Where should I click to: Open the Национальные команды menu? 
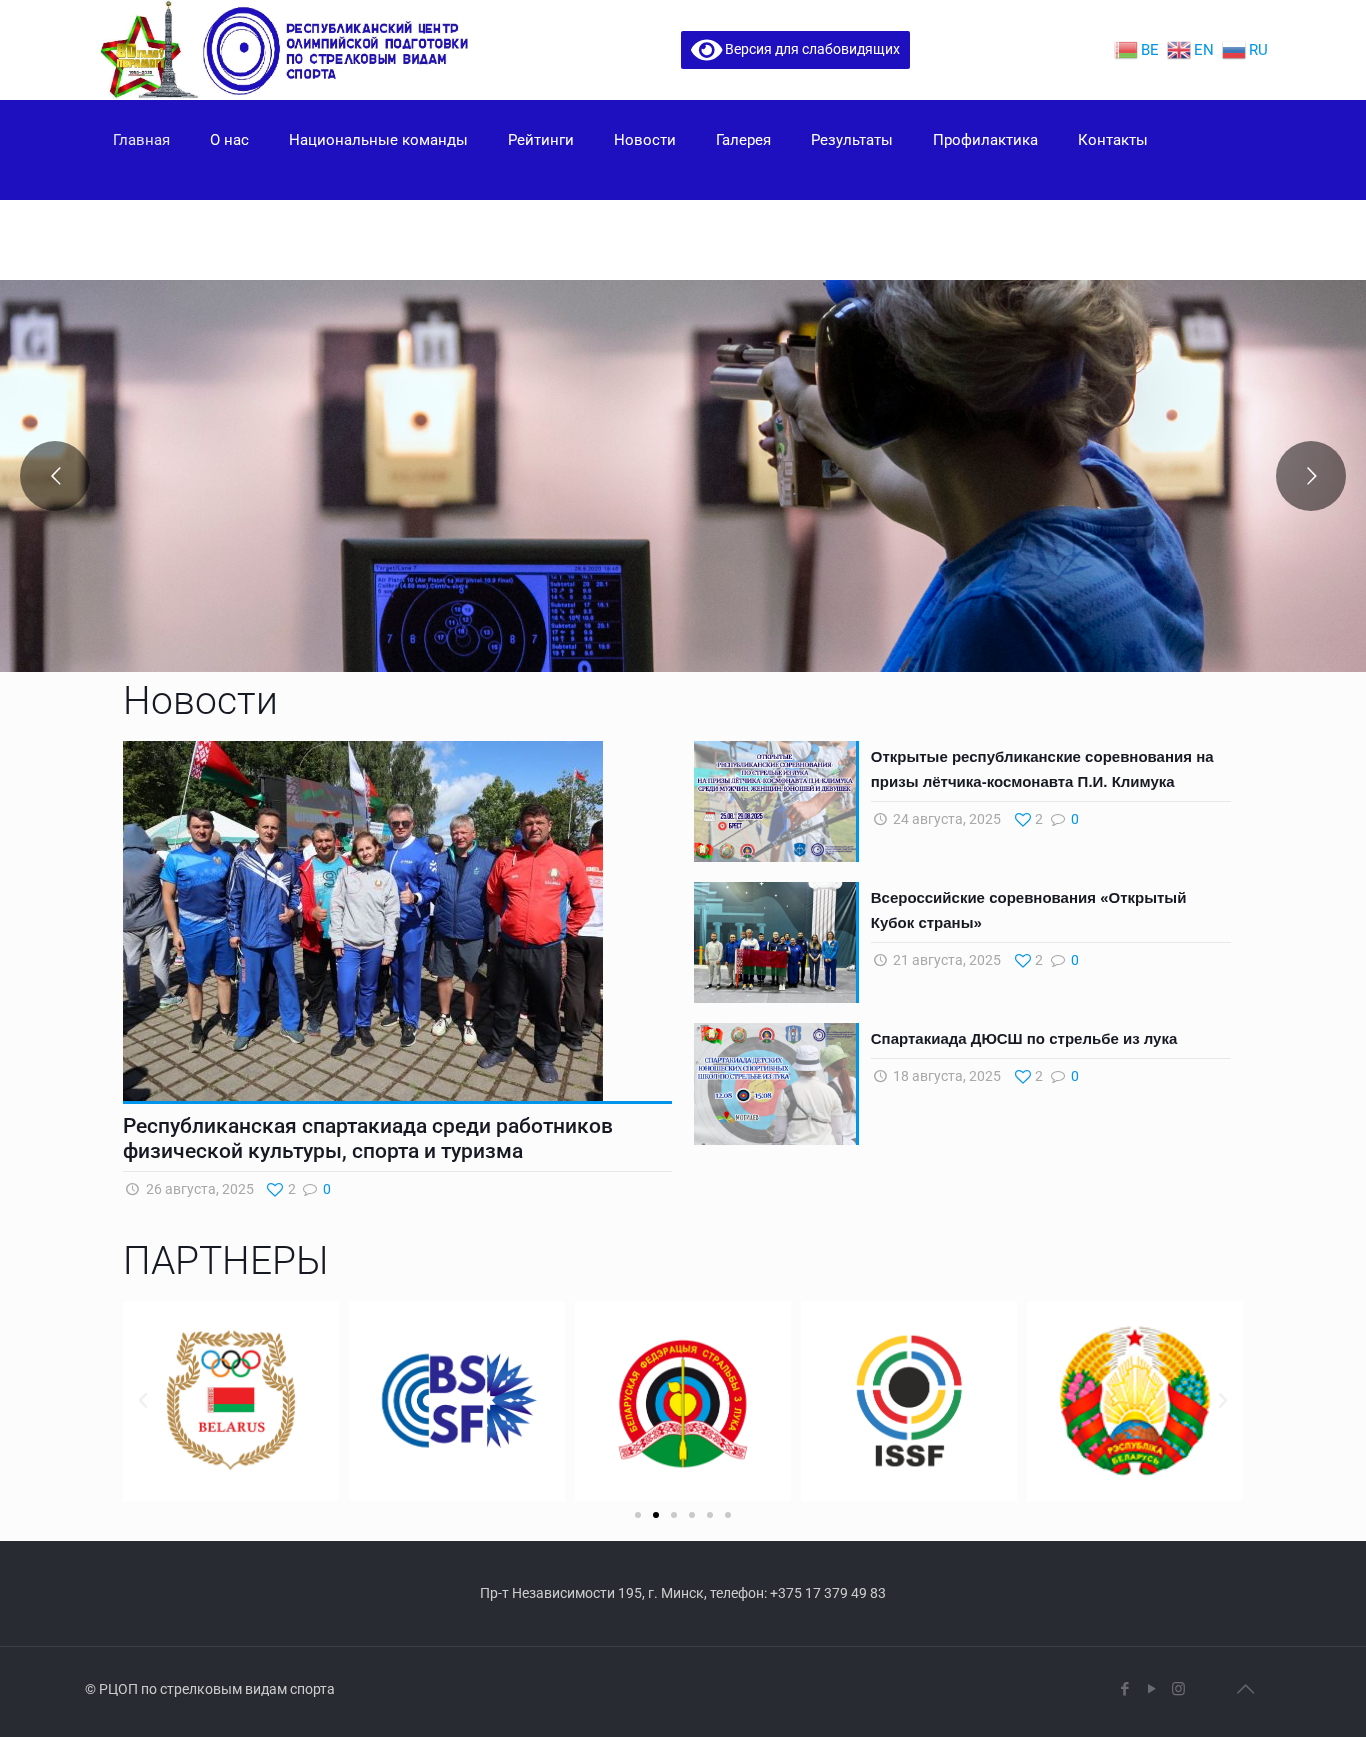pyautogui.click(x=378, y=140)
